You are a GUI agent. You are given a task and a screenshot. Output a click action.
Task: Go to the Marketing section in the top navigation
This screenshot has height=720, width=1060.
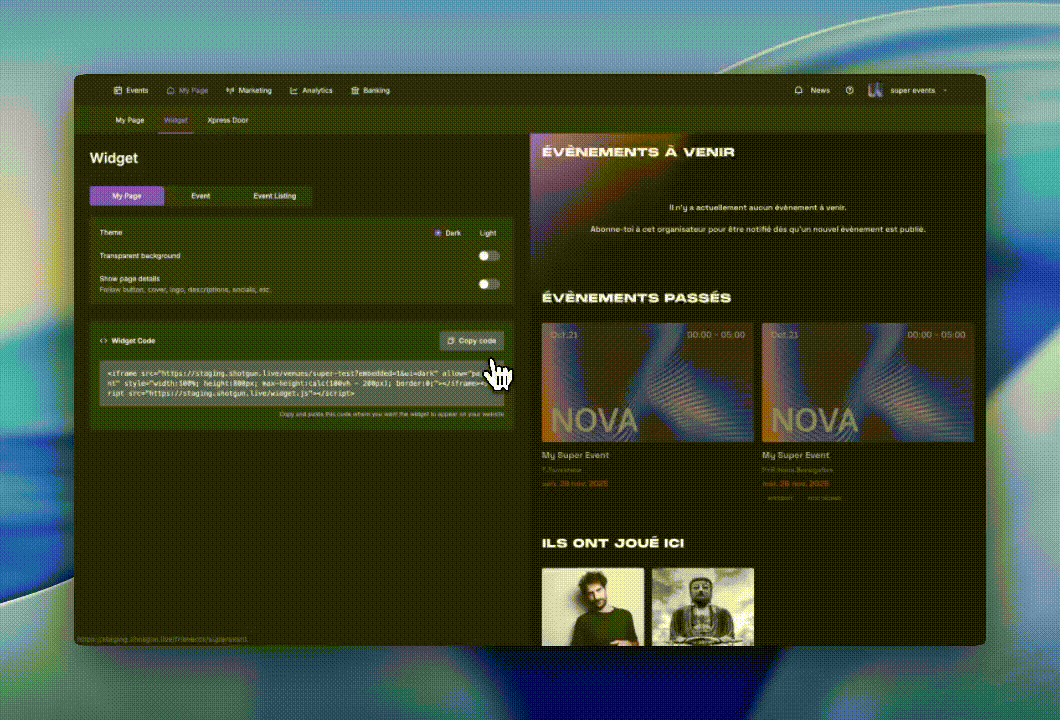249,91
